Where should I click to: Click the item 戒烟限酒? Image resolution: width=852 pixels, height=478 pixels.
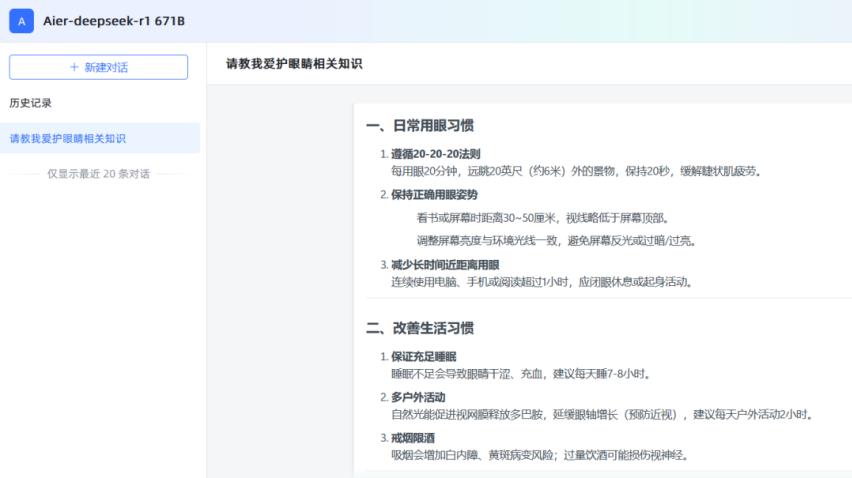click(413, 438)
